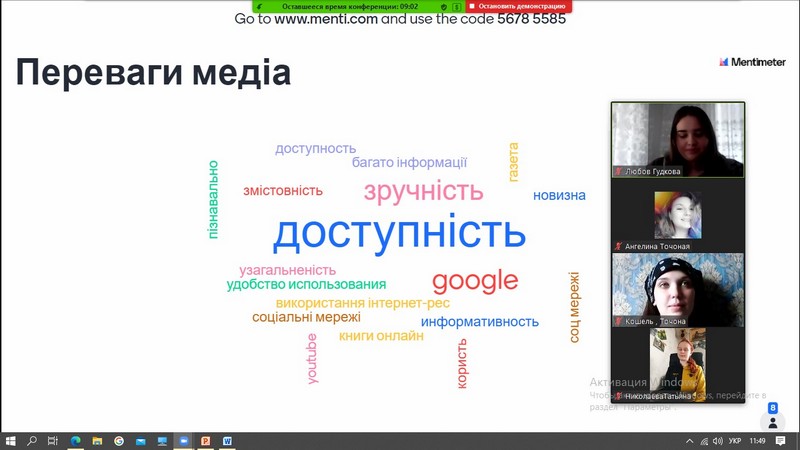Click the blue participant count badge 8
The width and height of the screenshot is (800, 450).
[x=772, y=408]
